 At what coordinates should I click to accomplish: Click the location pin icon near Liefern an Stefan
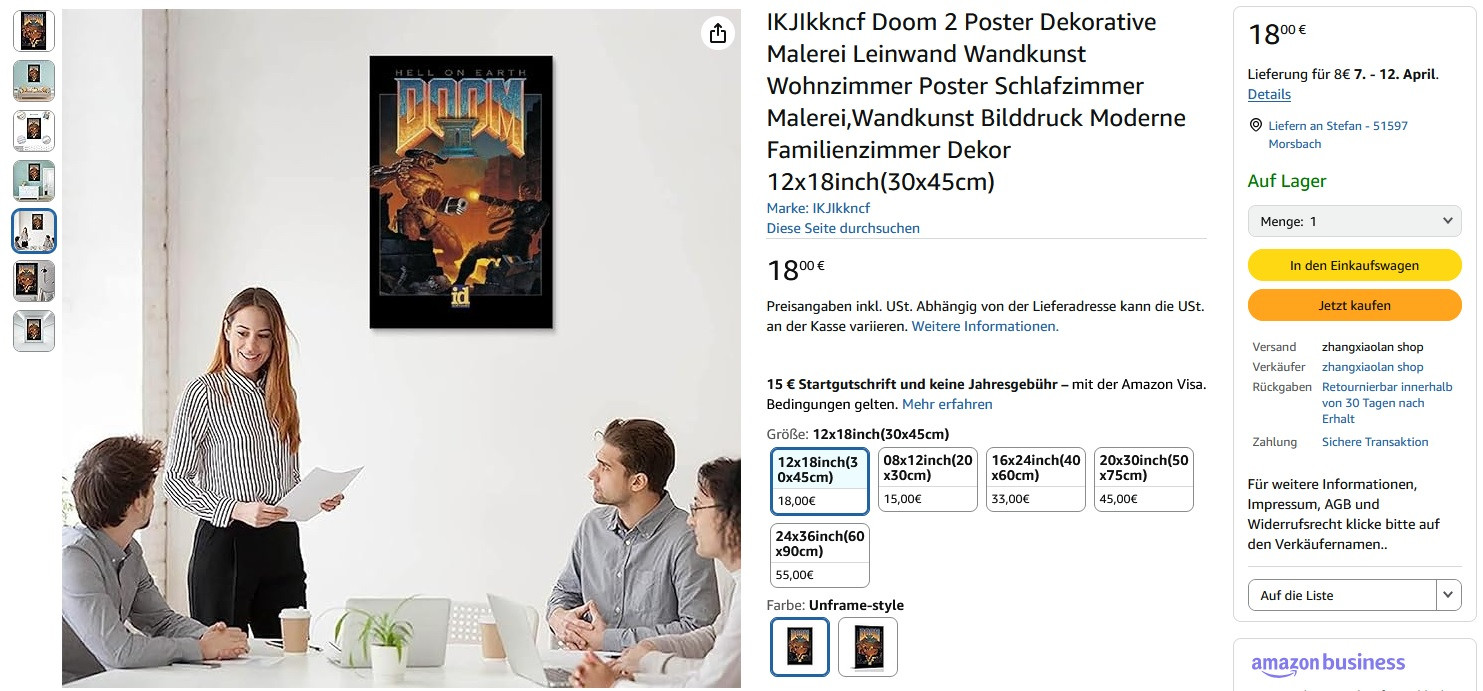click(x=1256, y=125)
